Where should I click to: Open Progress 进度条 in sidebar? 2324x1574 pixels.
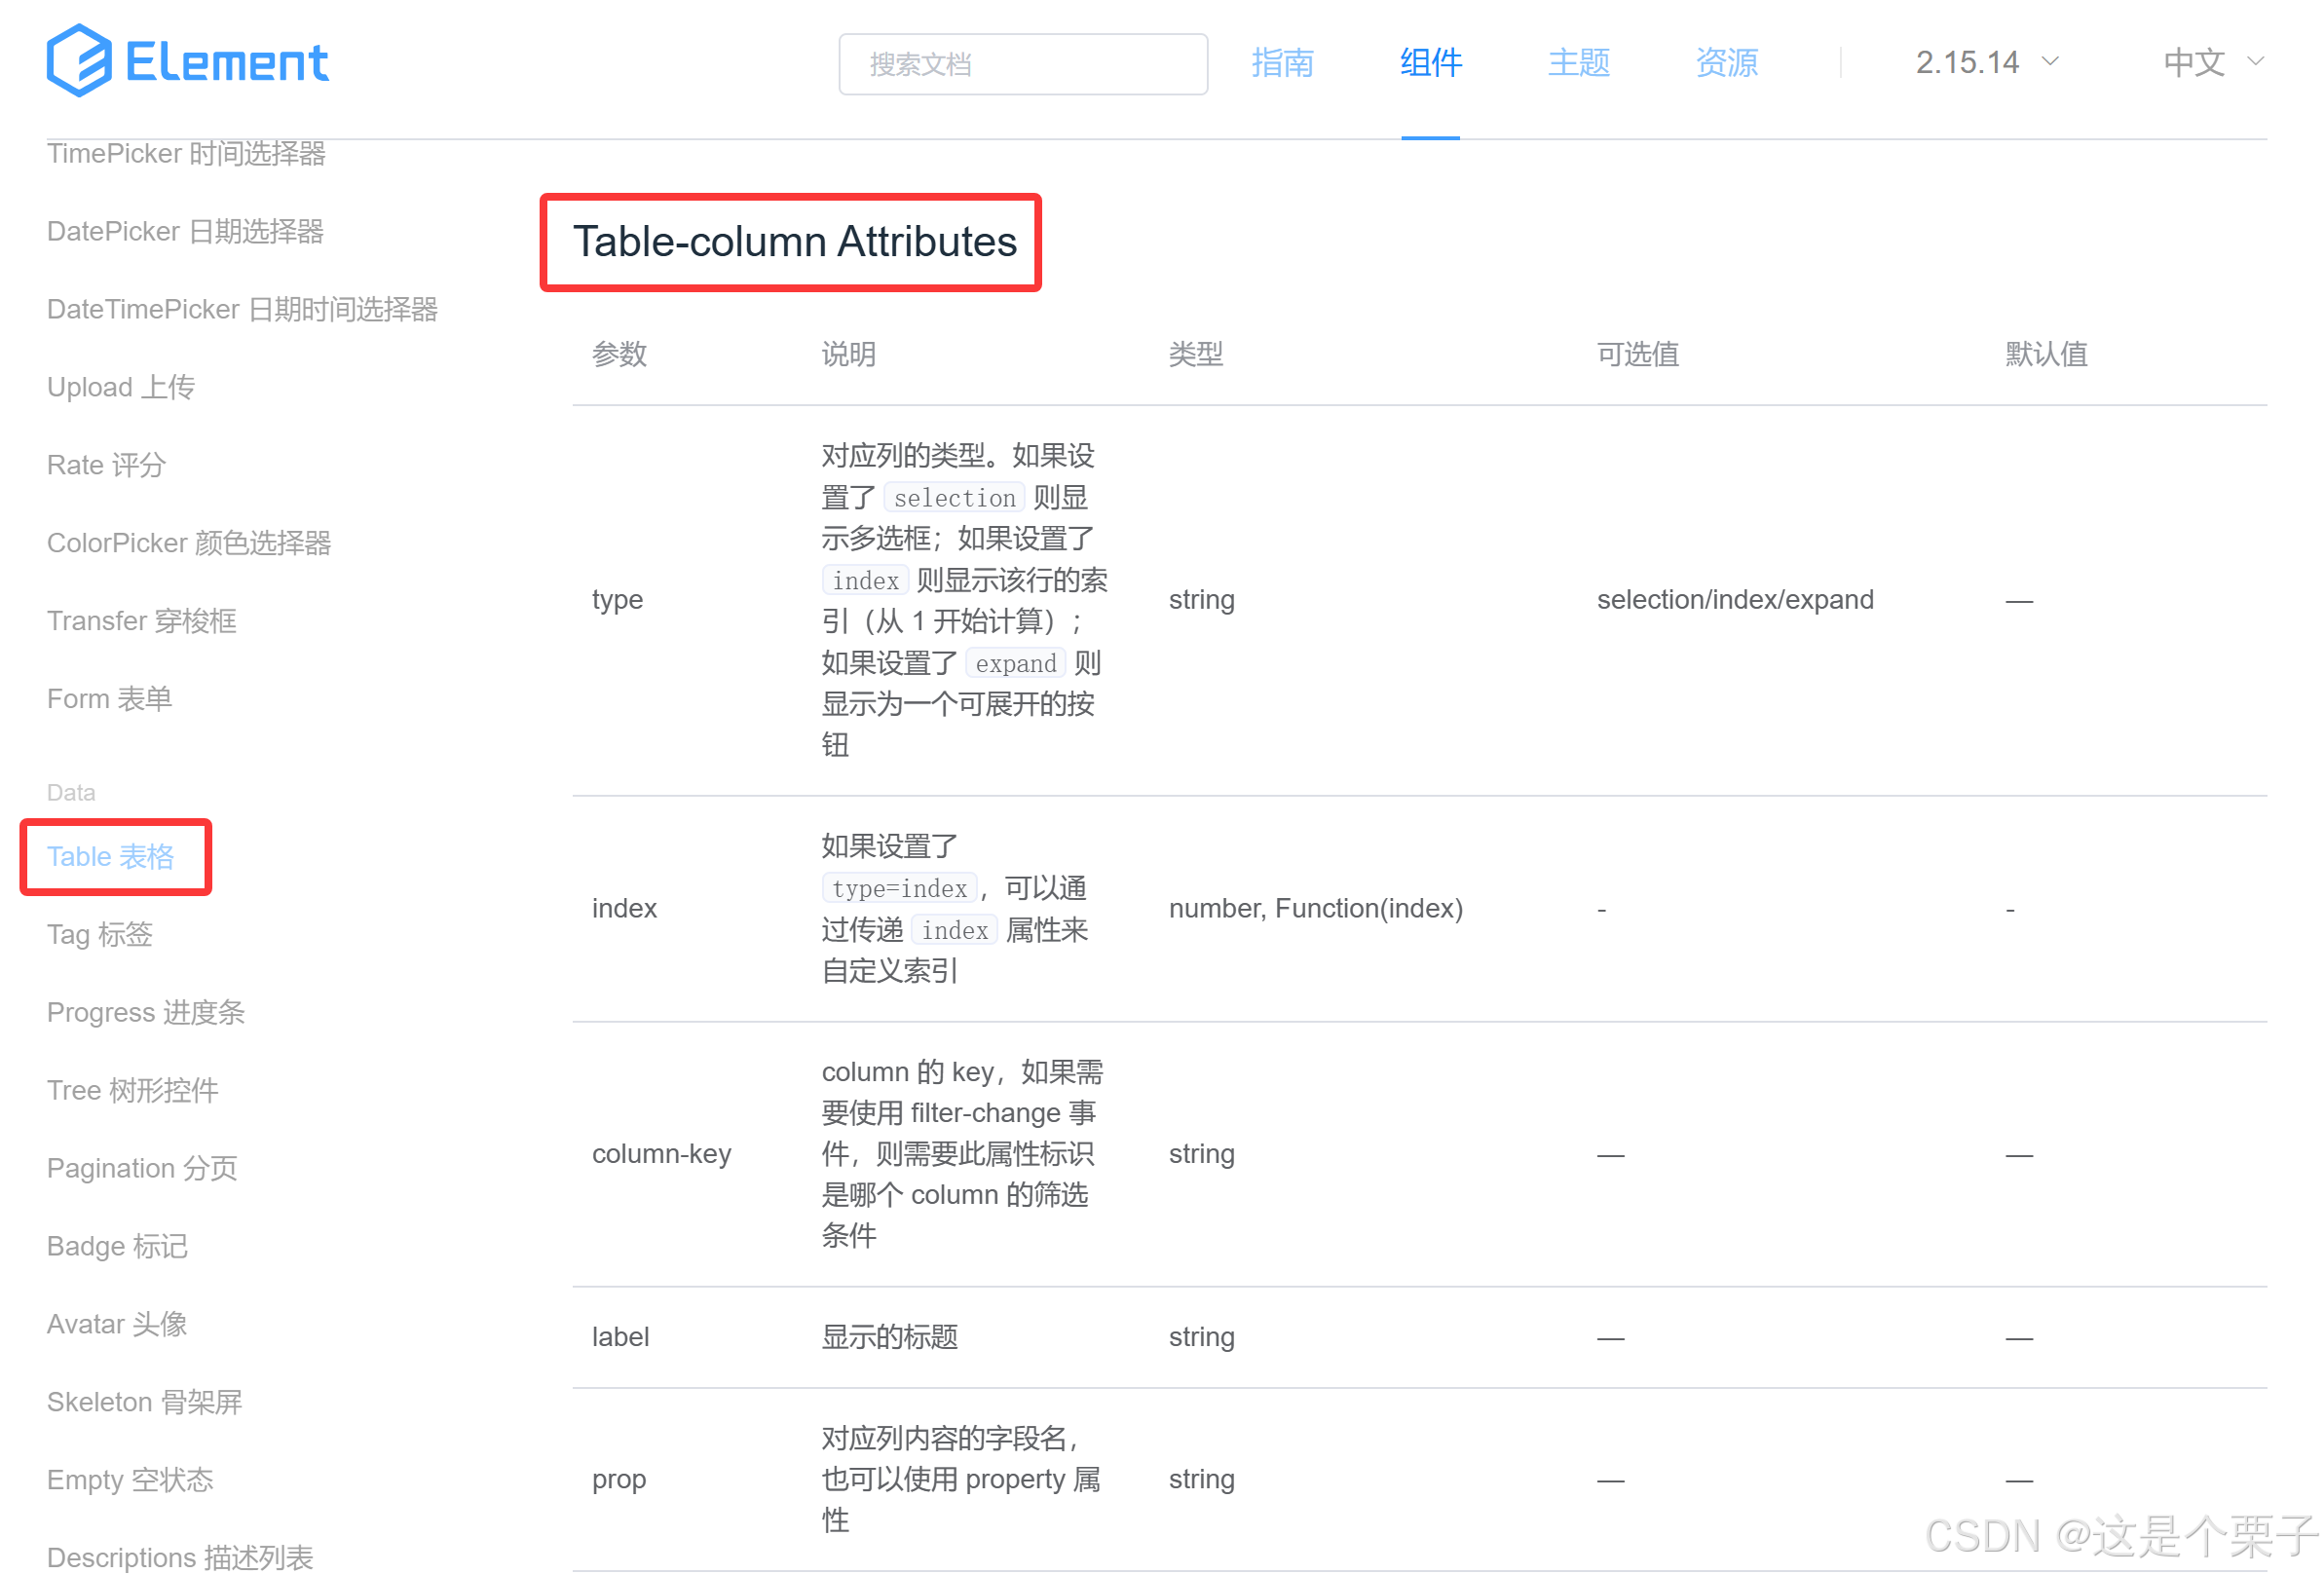[146, 1013]
